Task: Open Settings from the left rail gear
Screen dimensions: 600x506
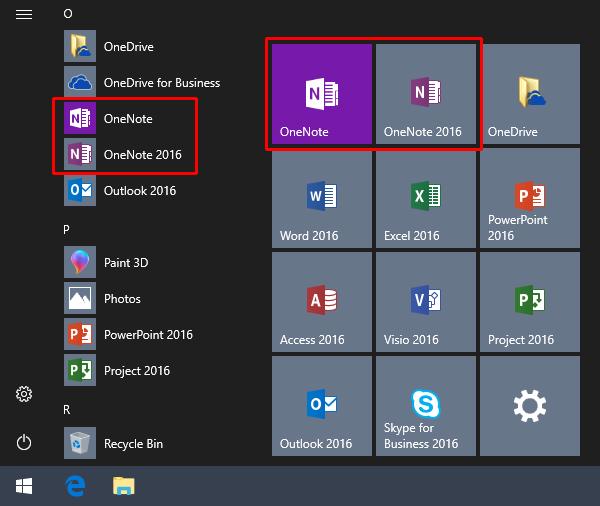Action: 24,394
